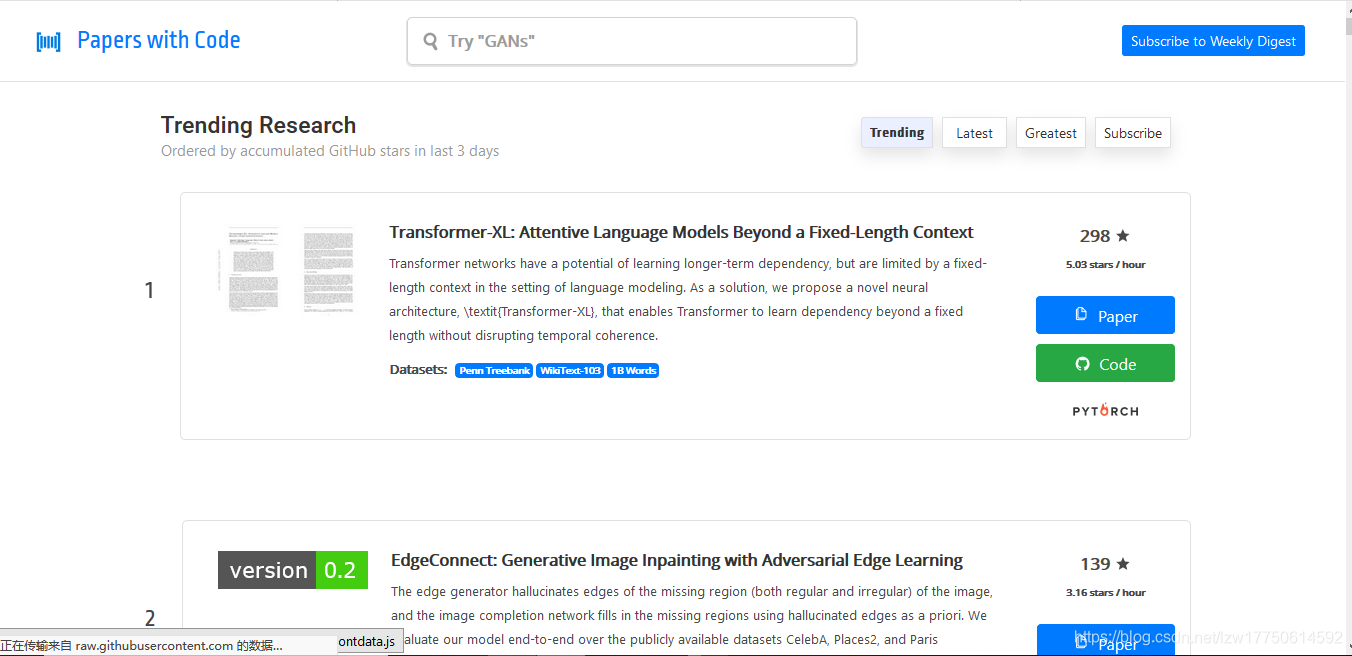Click the star icon beside 139
This screenshot has width=1352, height=656.
coord(1123,564)
